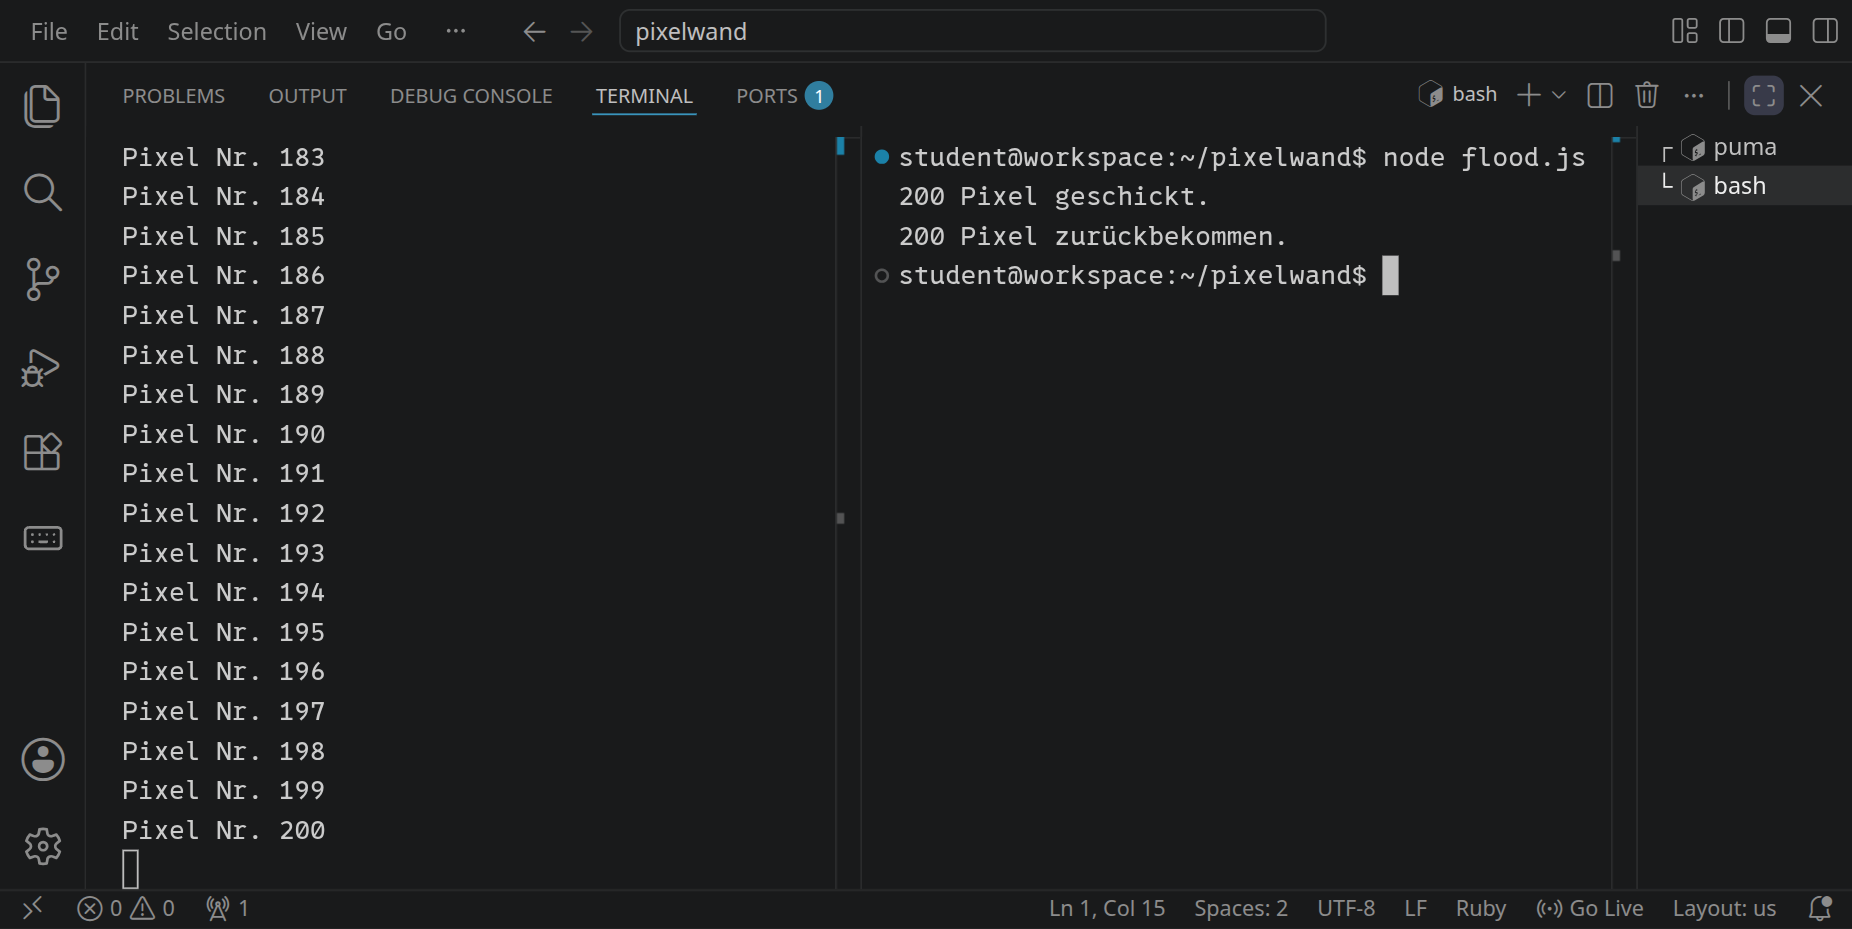Click Layout: us status item

tap(1724, 908)
